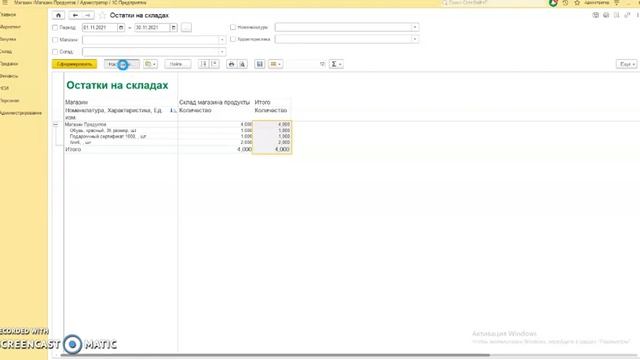Collapse the Магазин Продуктов group
640x360 pixels.
(x=56, y=124)
